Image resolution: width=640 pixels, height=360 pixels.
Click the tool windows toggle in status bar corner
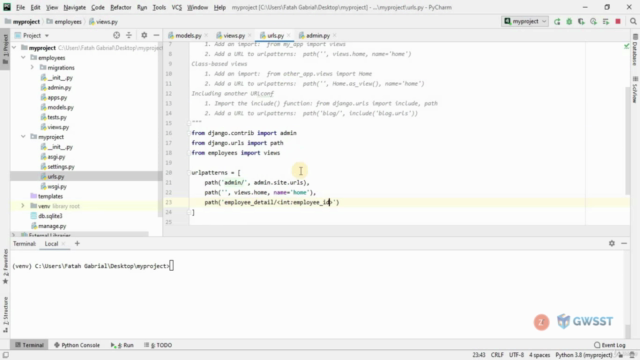(5, 355)
